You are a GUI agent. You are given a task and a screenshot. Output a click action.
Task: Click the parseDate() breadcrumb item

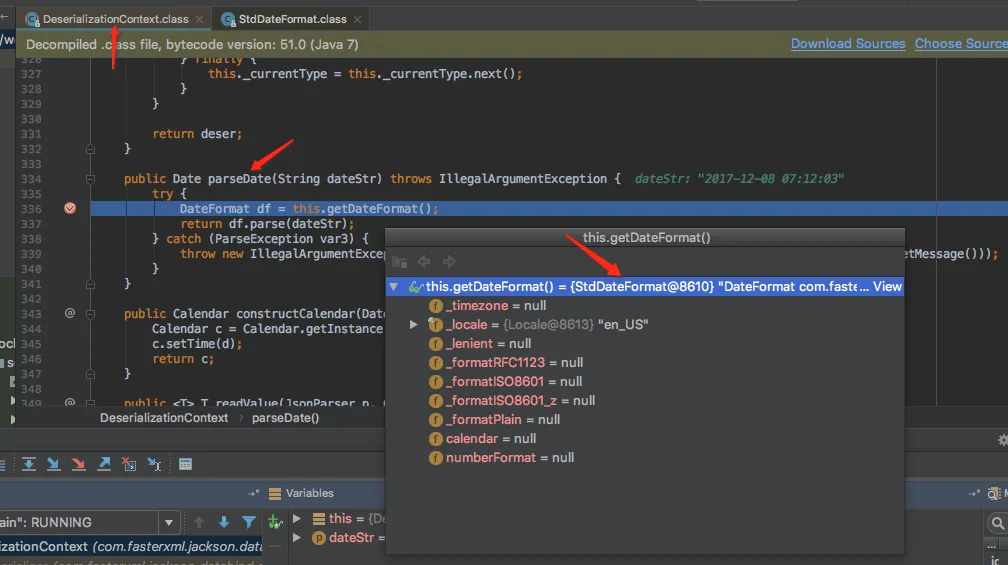tap(285, 418)
